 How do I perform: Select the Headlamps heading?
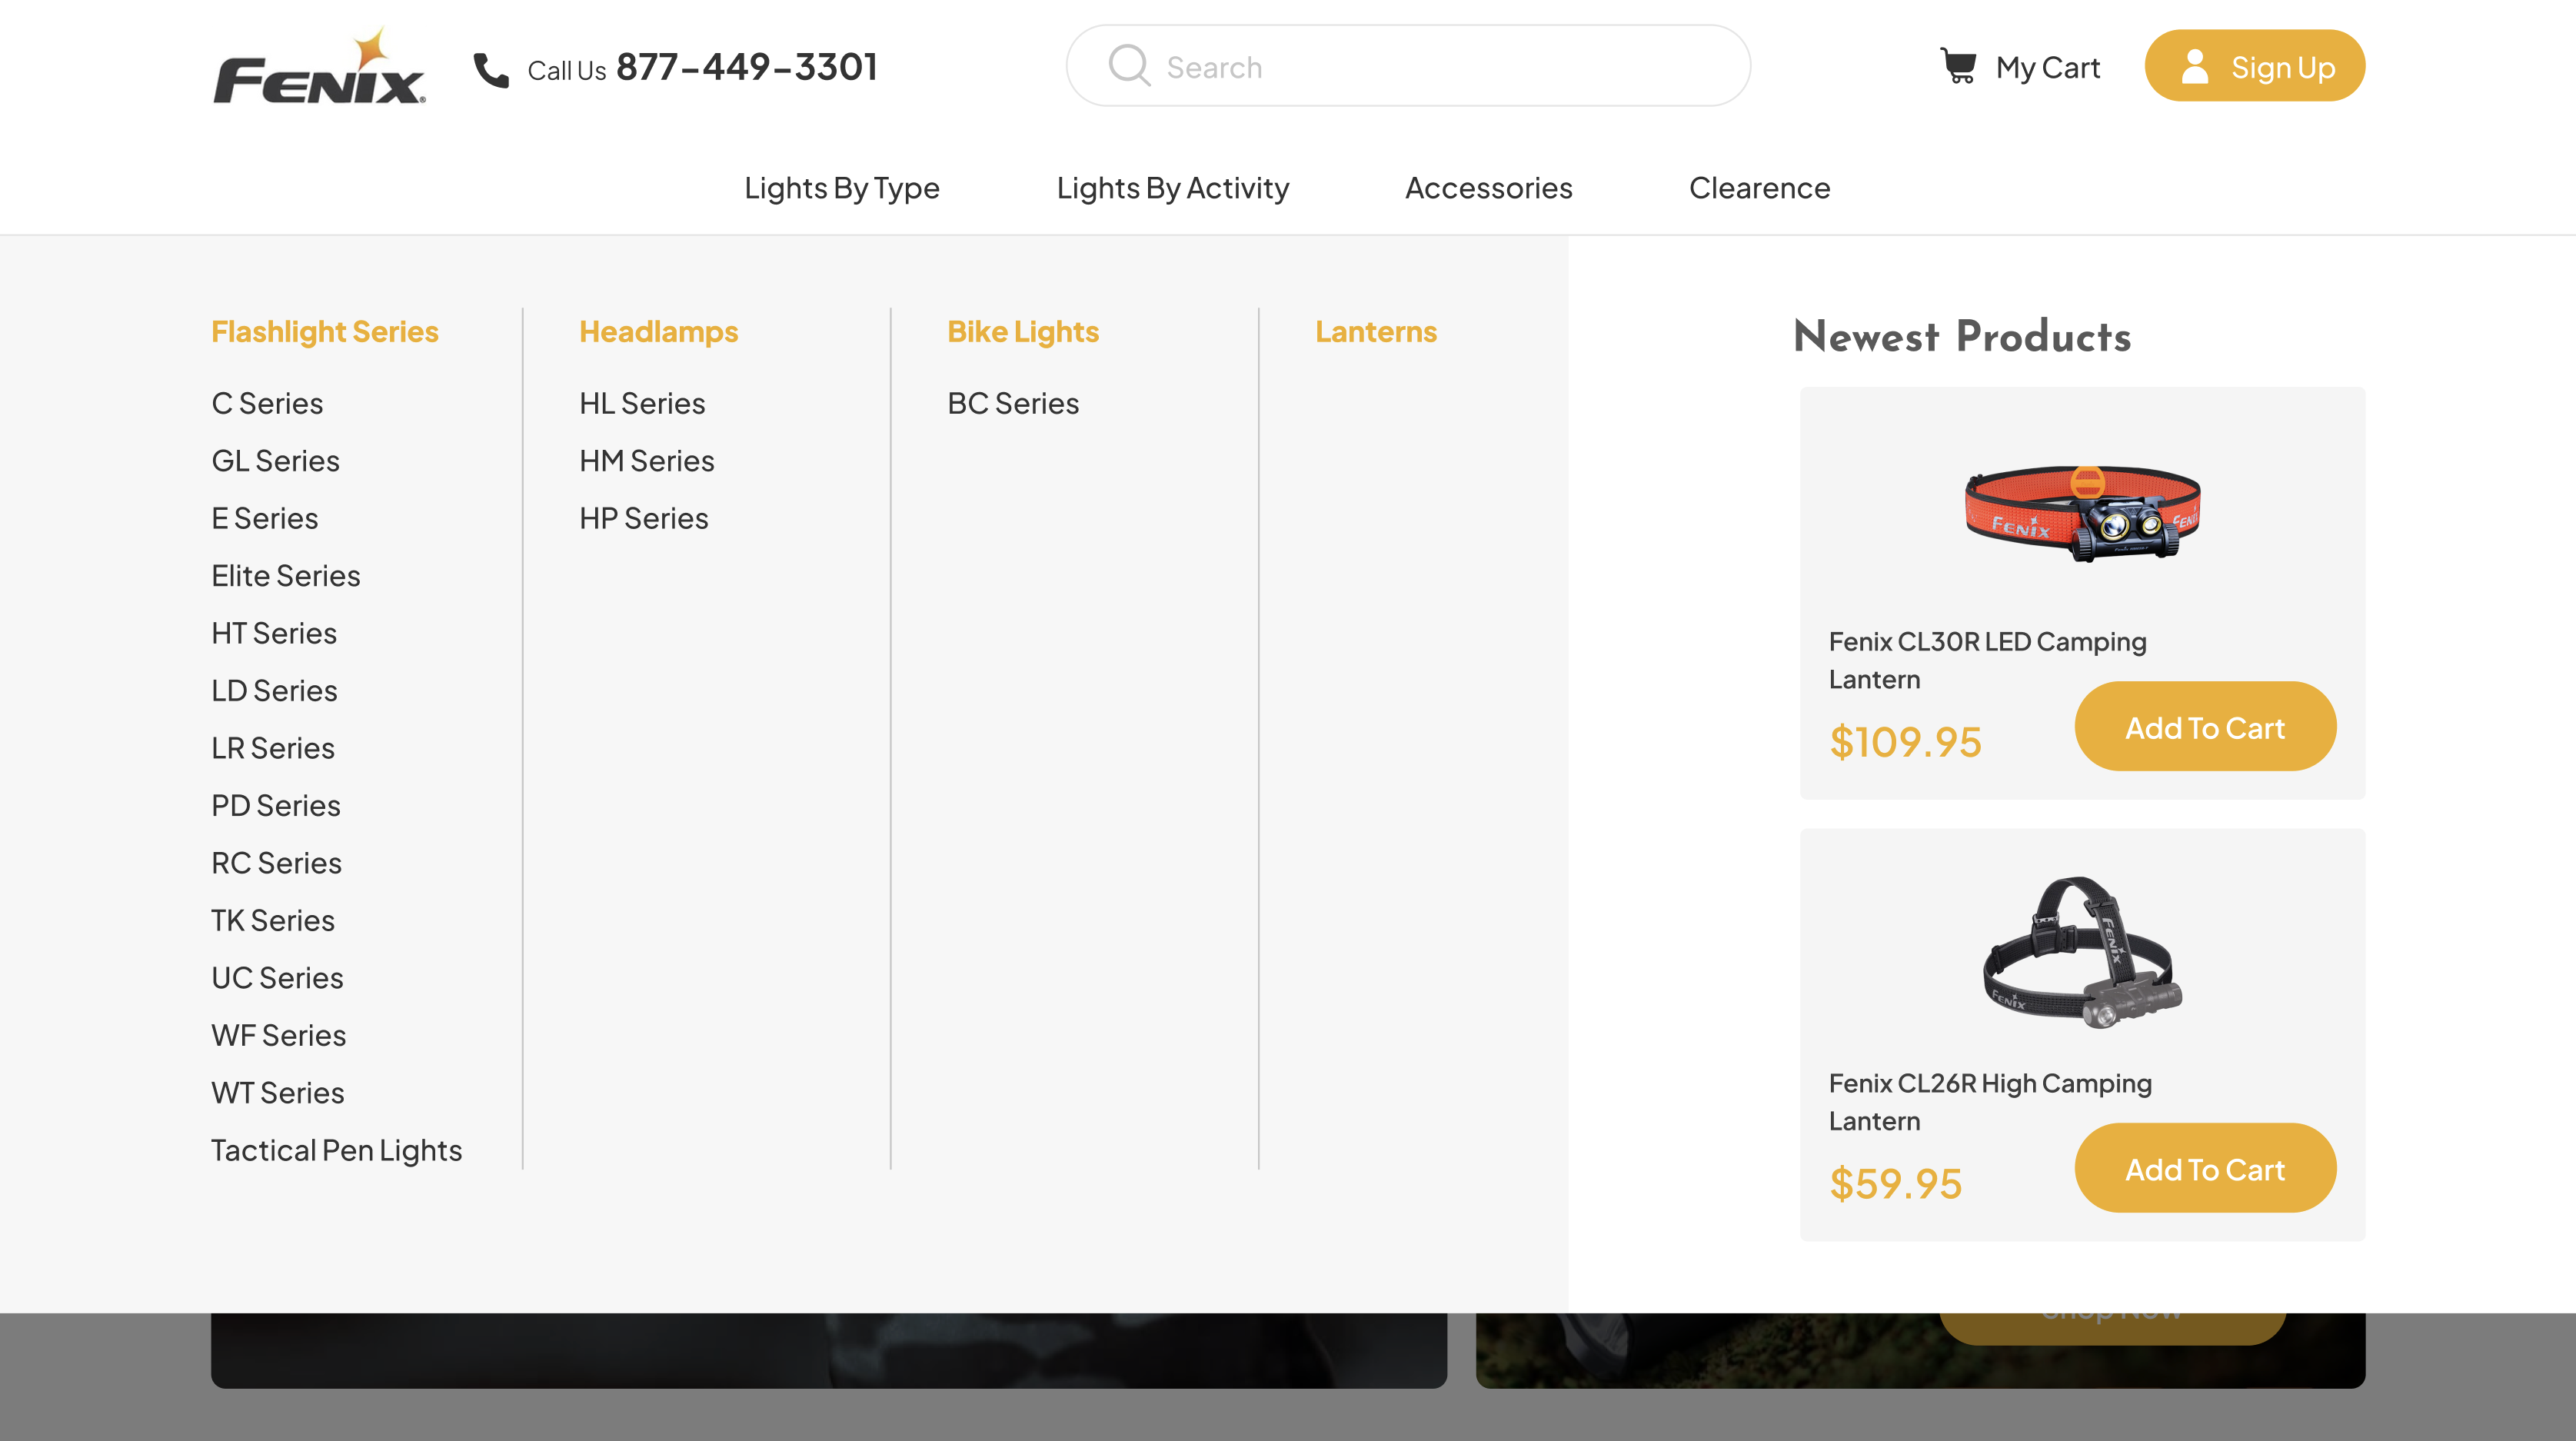click(x=659, y=332)
